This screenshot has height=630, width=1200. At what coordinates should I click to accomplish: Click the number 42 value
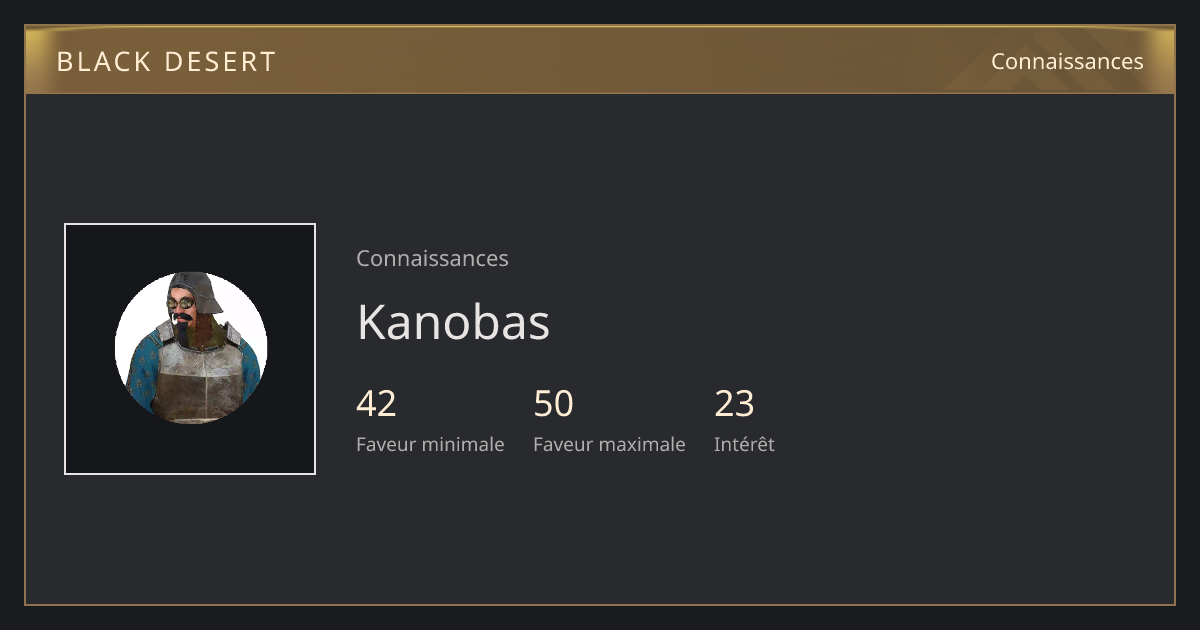(x=376, y=404)
